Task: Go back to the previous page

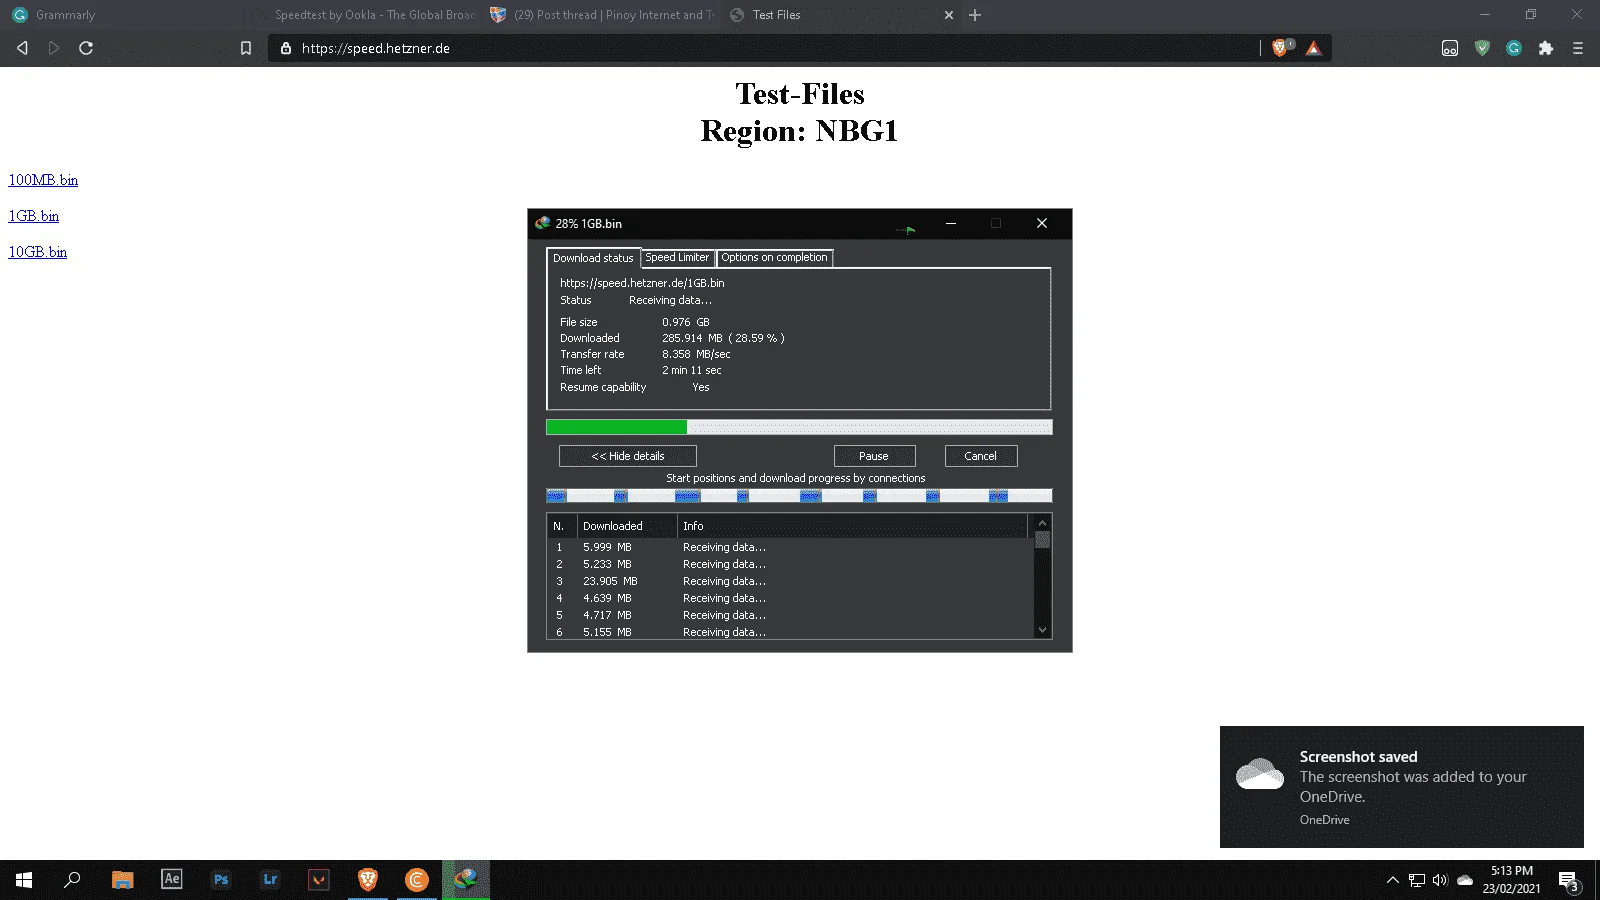Action: 22,48
